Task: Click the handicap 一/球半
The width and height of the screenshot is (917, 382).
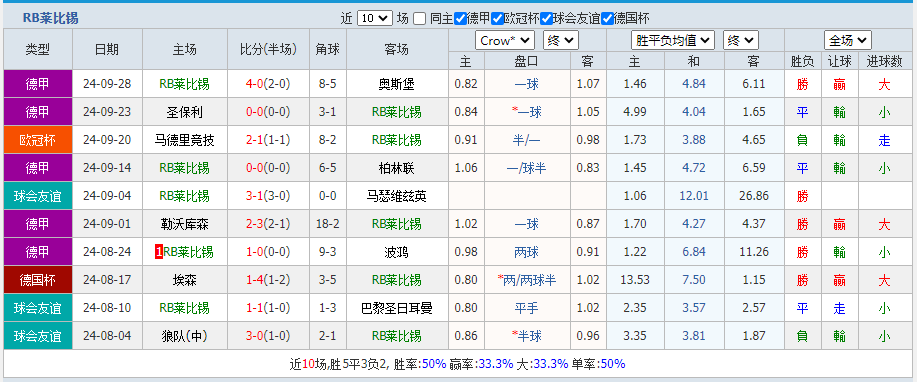Action: click(x=527, y=168)
